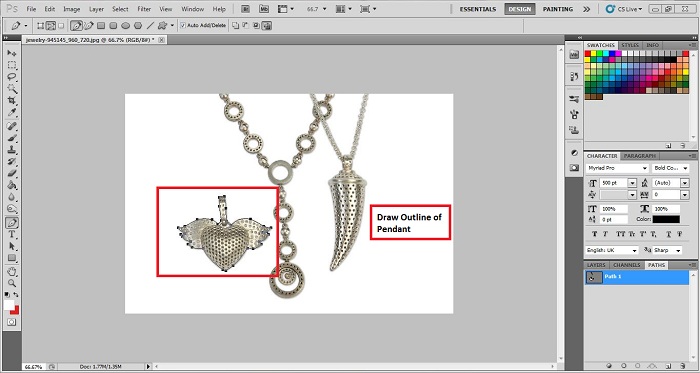
Task: Choose Line shape option in options bar
Action: coord(150,26)
